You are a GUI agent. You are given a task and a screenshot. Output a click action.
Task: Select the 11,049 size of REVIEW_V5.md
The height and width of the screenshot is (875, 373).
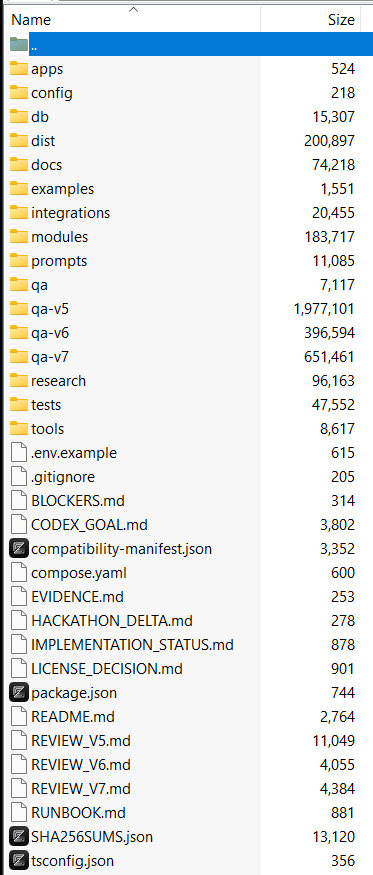[334, 741]
